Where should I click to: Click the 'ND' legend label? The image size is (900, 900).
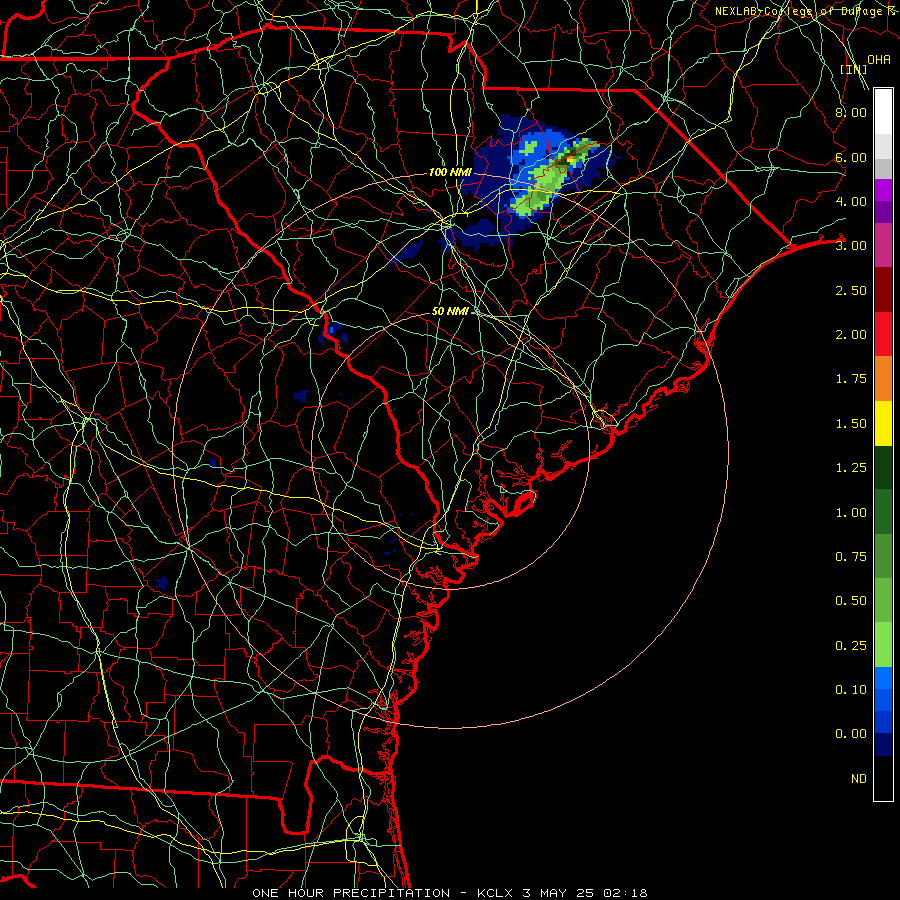tap(859, 779)
